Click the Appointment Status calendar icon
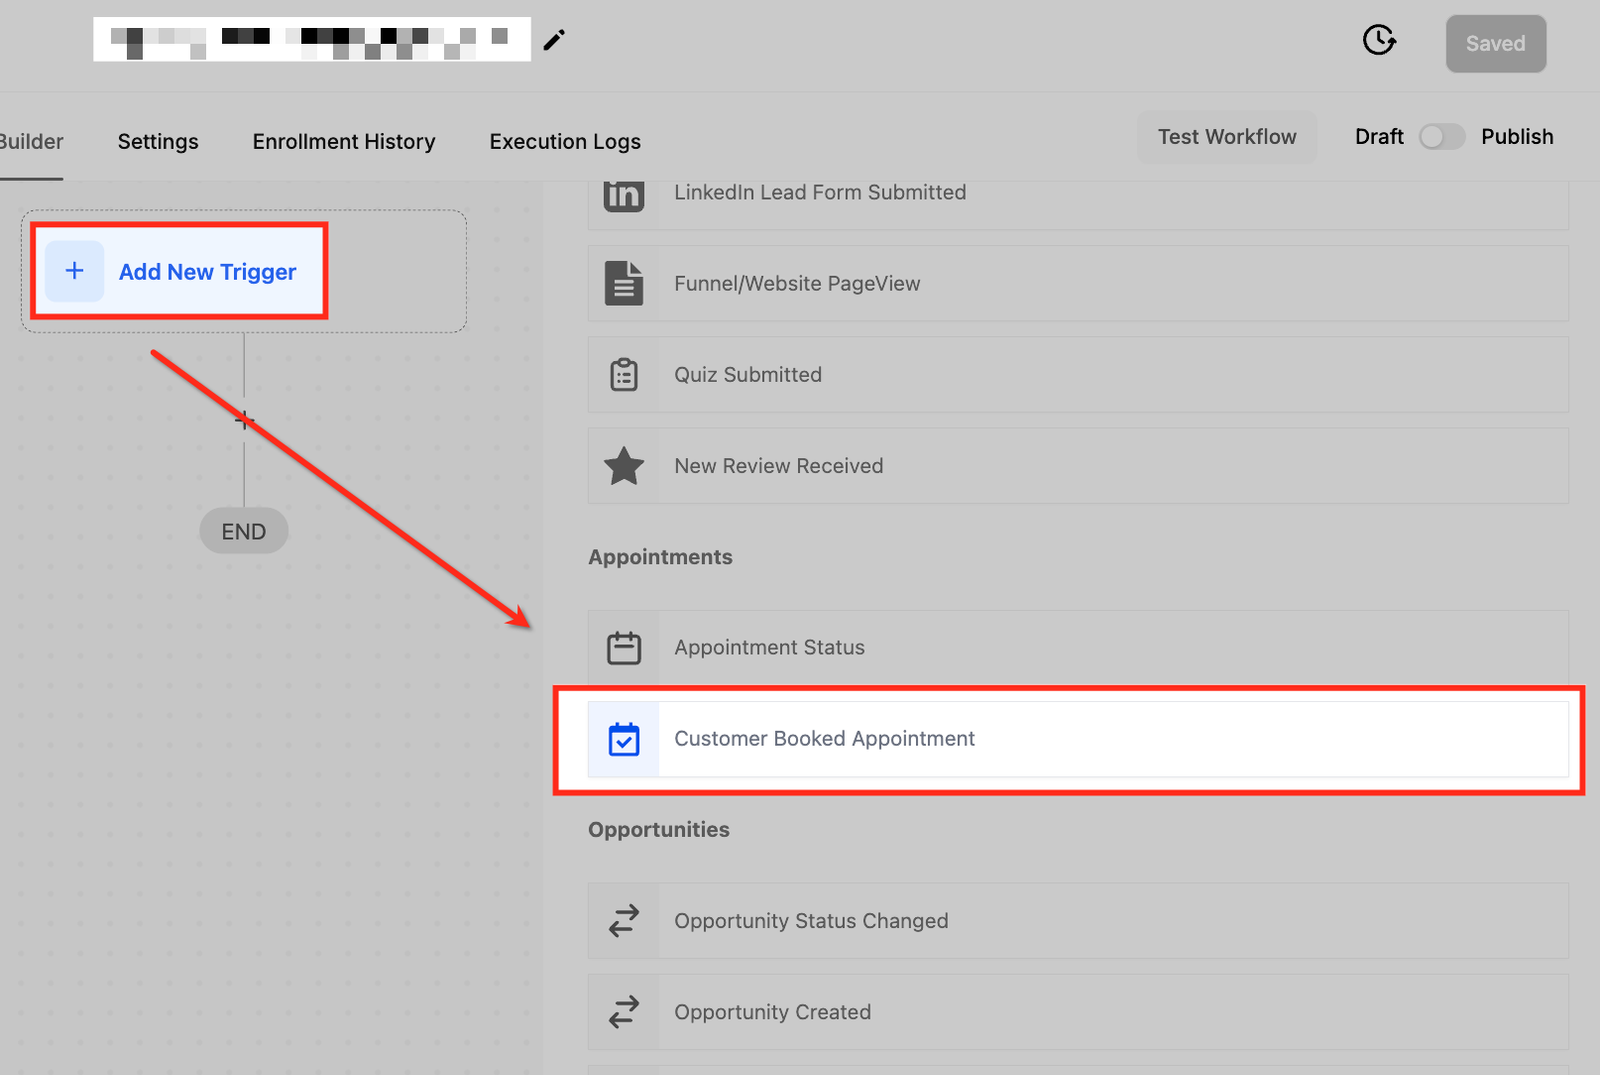1600x1075 pixels. coord(624,648)
